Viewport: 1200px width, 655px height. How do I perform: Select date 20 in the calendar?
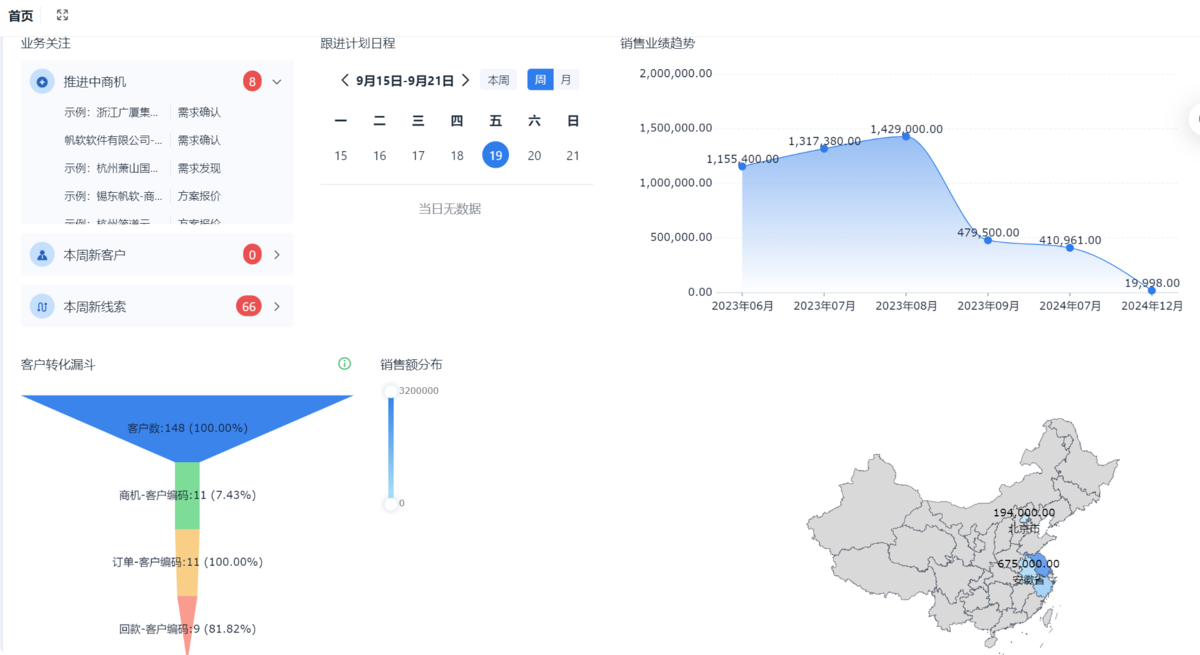pyautogui.click(x=534, y=155)
